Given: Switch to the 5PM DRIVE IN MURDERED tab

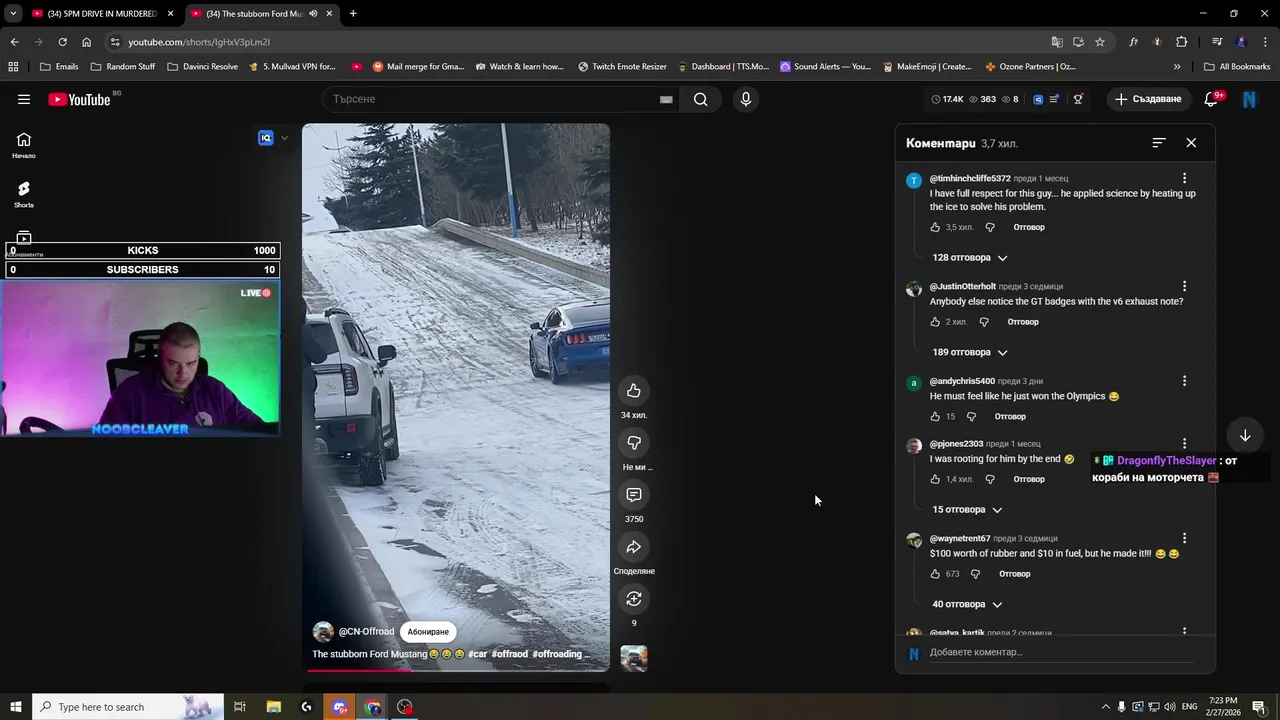Looking at the screenshot, I should point(103,14).
